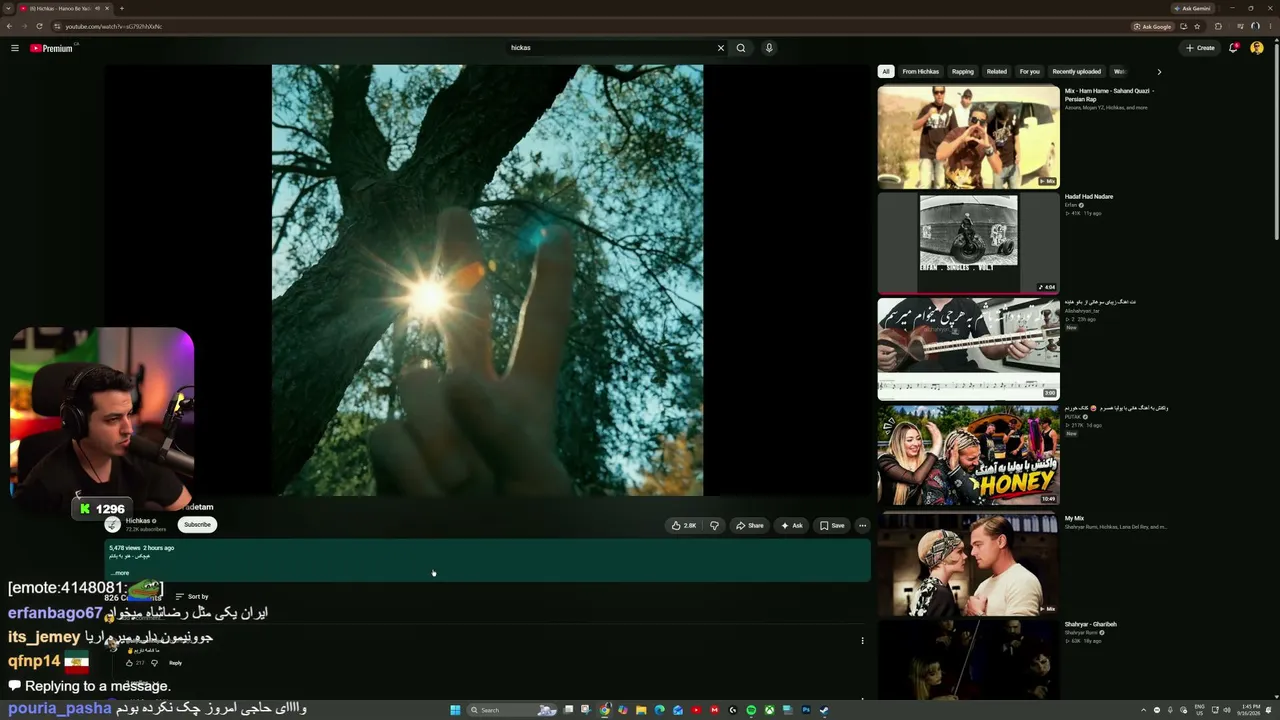Open the YouTube hamburger guide menu

click(15, 48)
